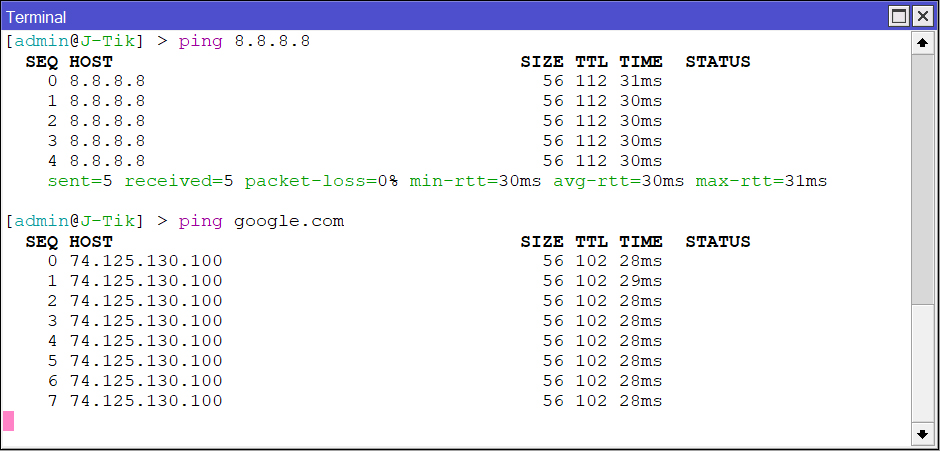Maximize the Terminal window
Viewport: 940px width, 451px height.
point(899,16)
